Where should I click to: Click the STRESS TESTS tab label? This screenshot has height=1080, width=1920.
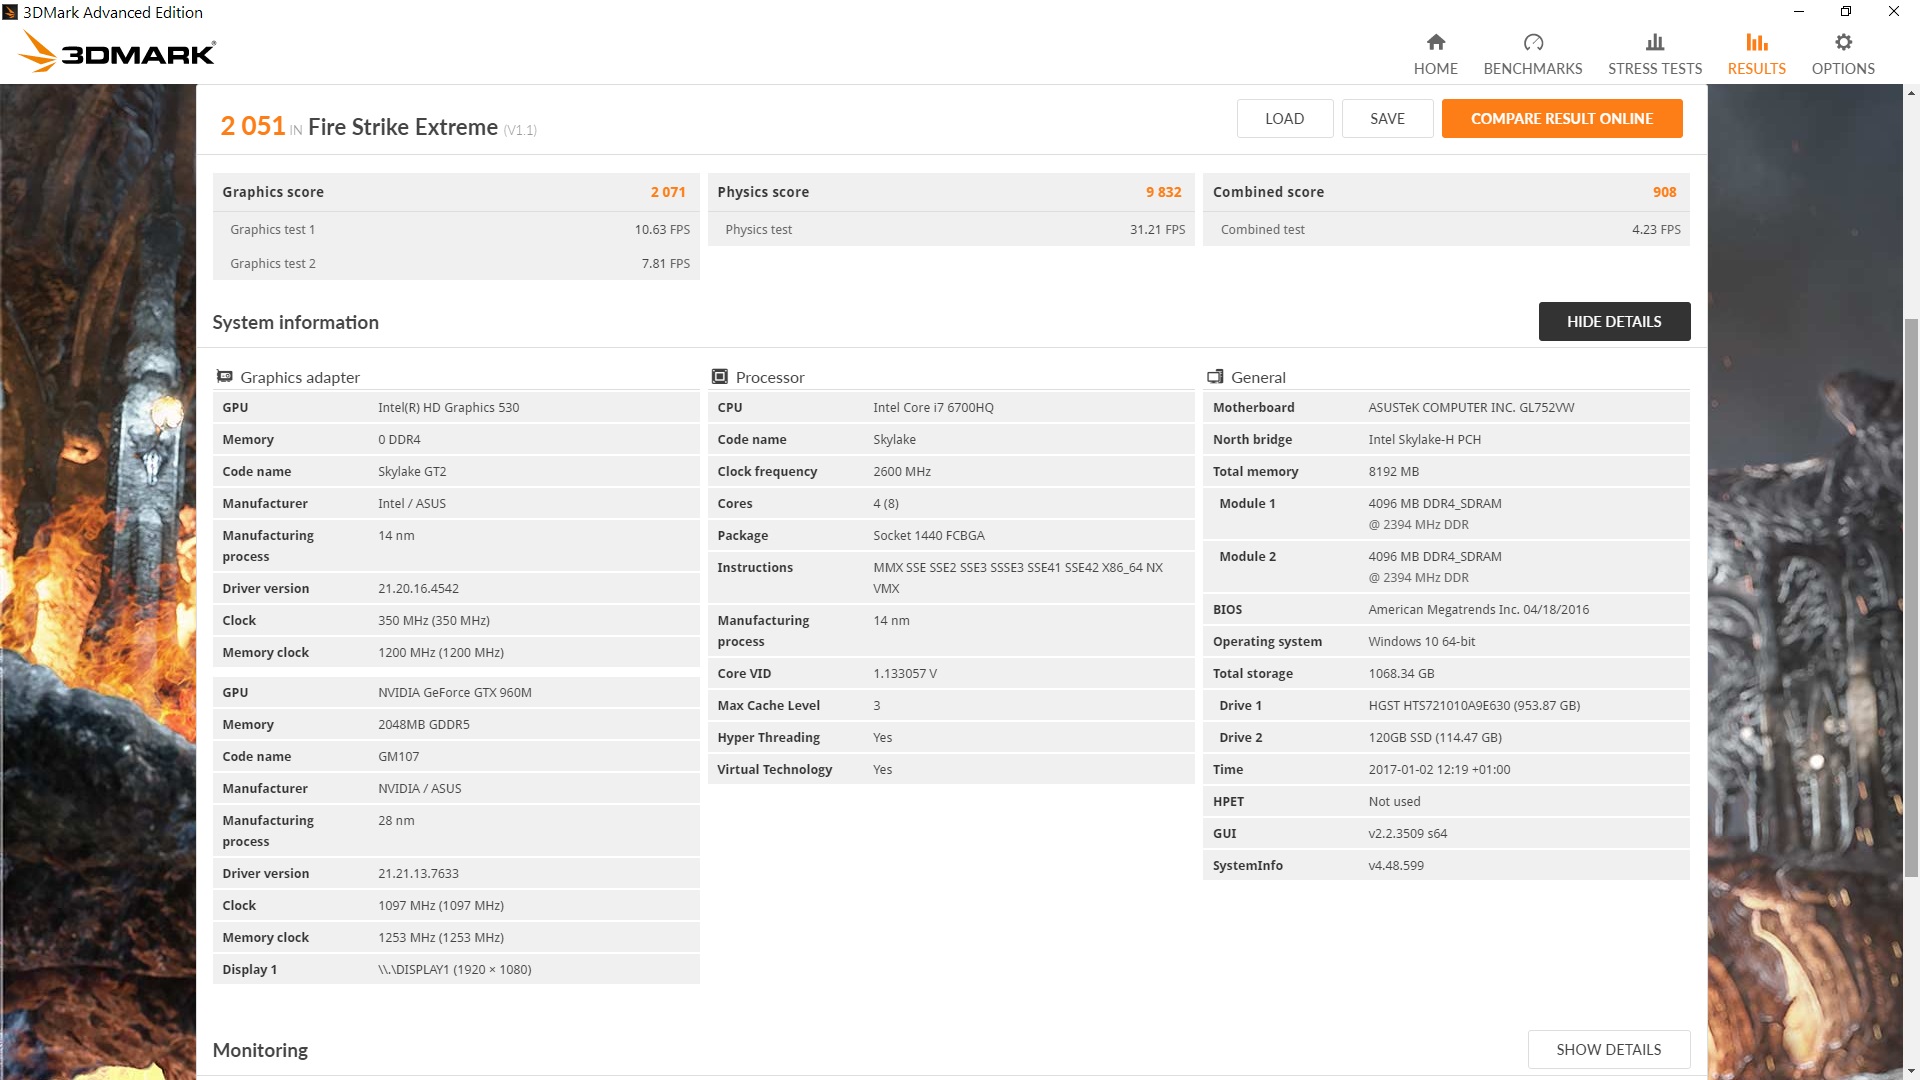(x=1655, y=69)
